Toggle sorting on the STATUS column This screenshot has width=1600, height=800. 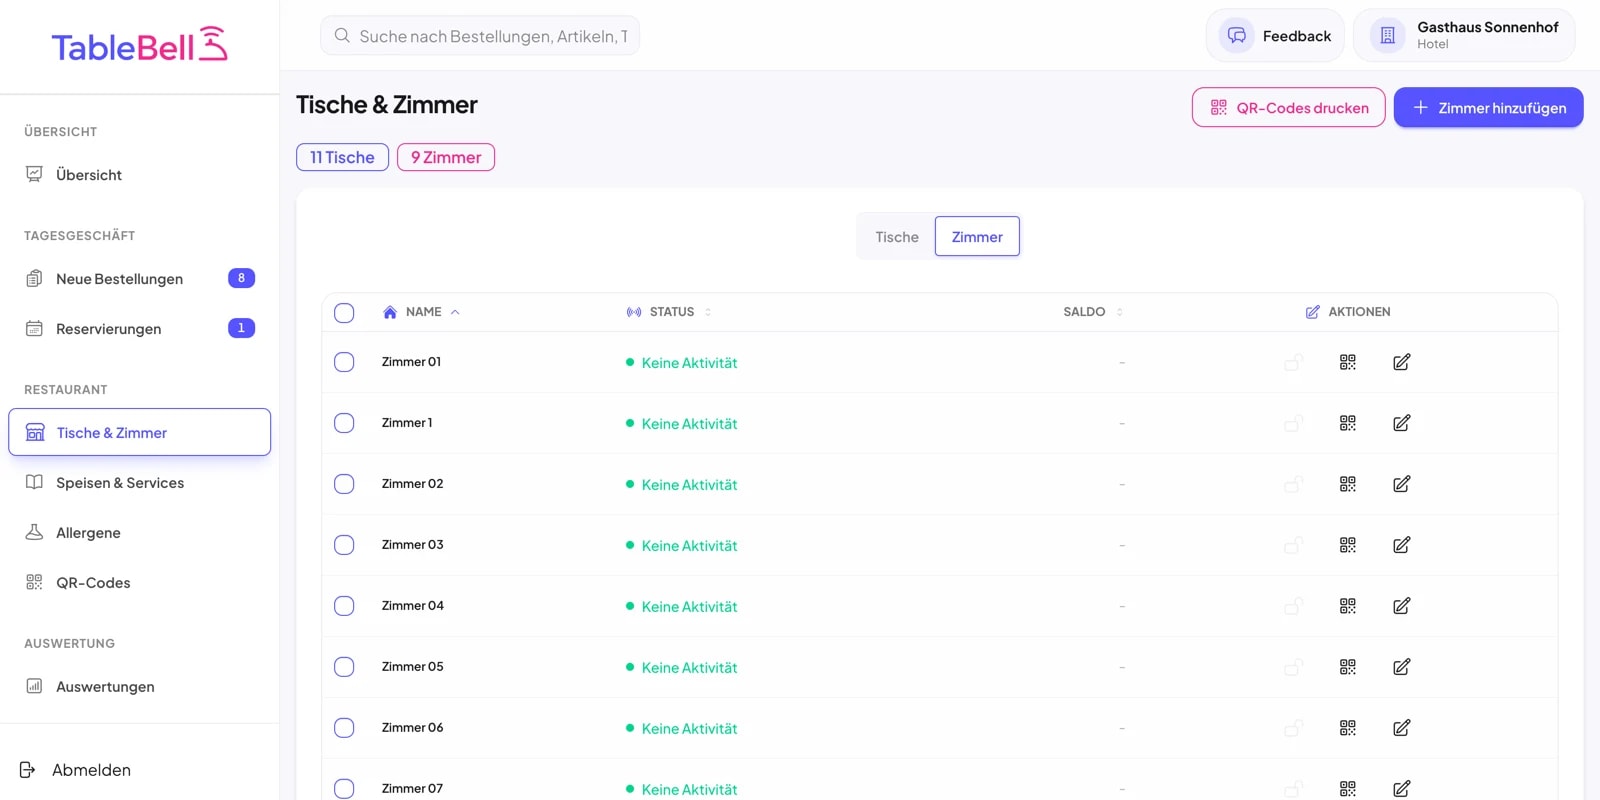click(708, 312)
